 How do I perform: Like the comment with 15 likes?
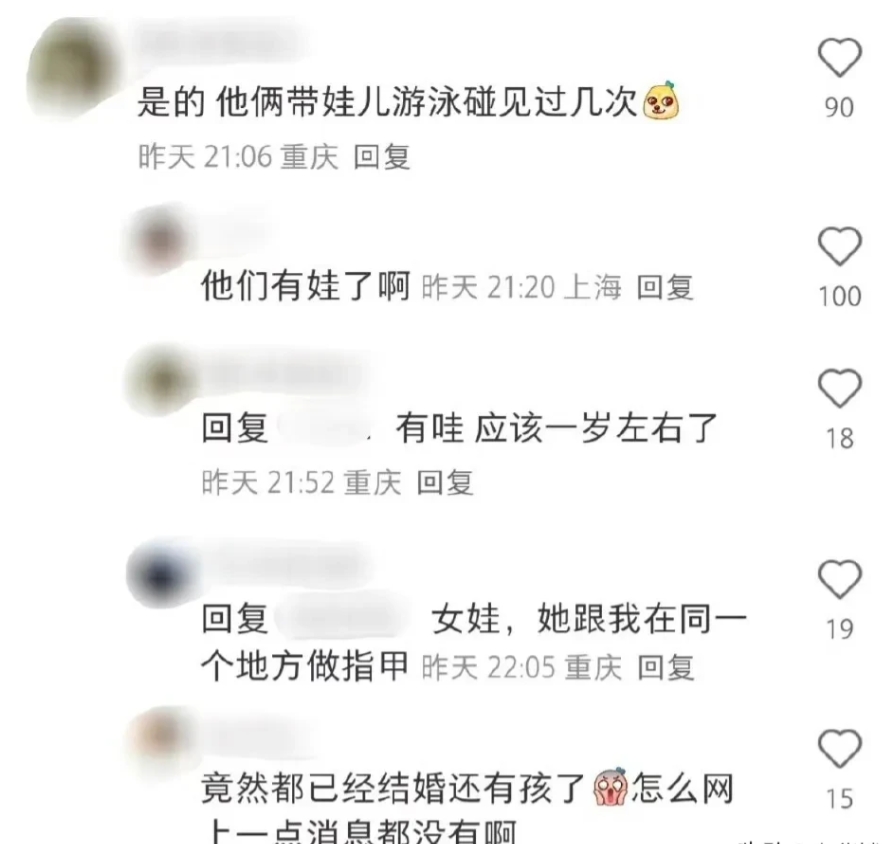839,749
